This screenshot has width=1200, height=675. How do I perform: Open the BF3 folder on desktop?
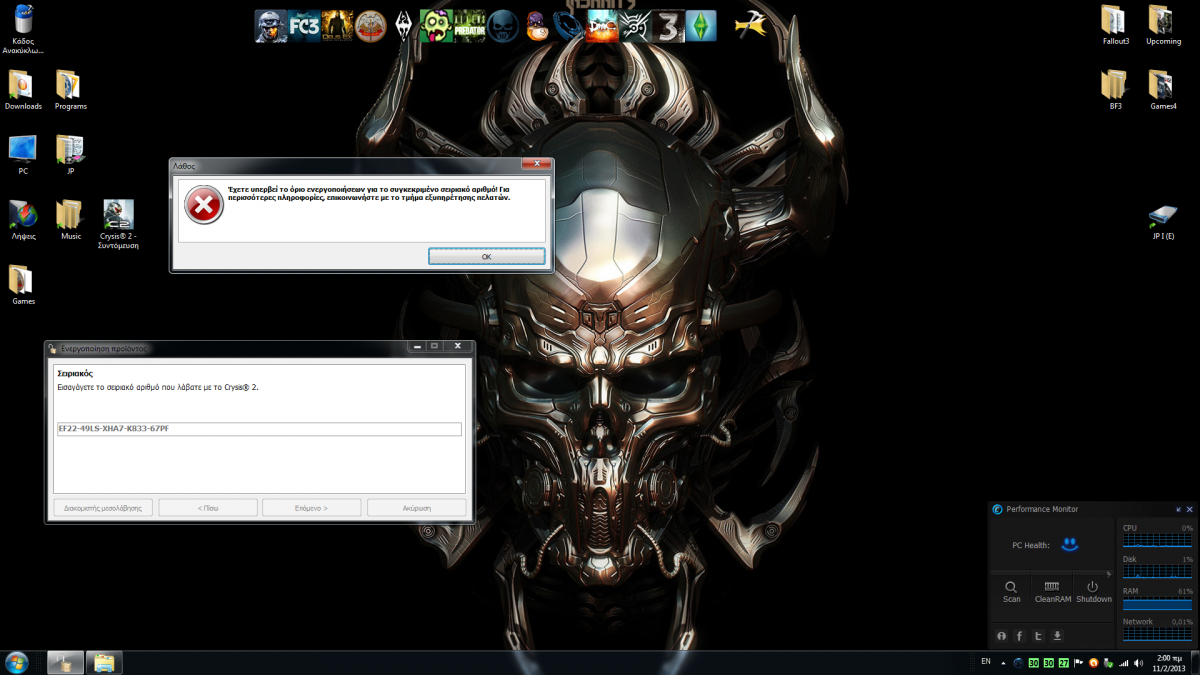[1115, 90]
